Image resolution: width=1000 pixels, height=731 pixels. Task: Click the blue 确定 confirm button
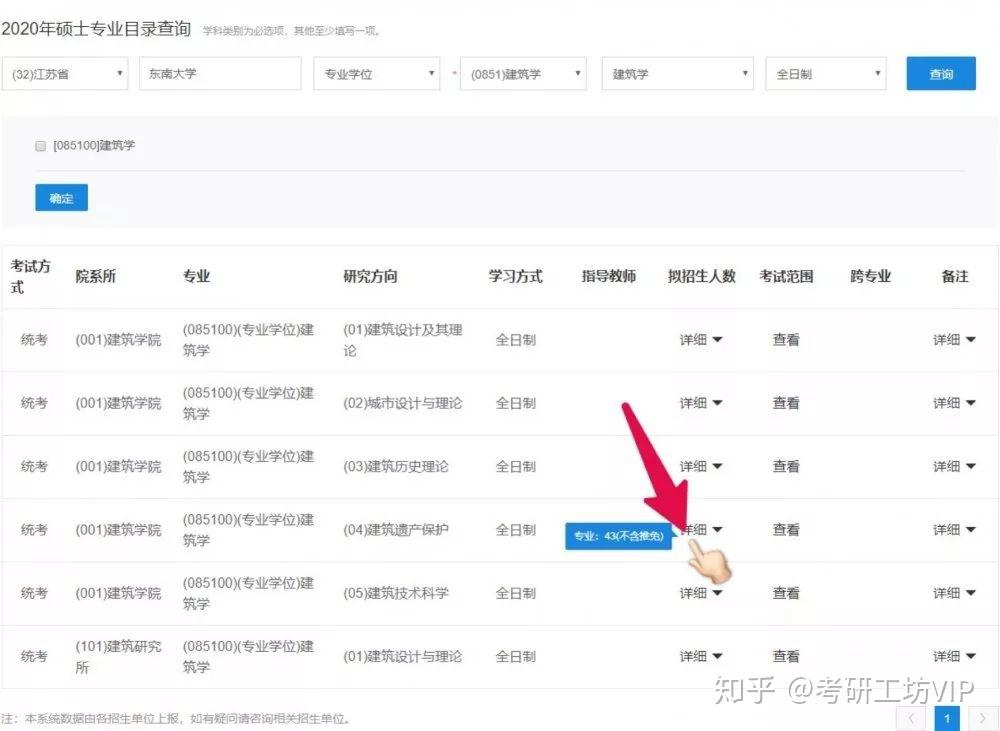tap(61, 198)
